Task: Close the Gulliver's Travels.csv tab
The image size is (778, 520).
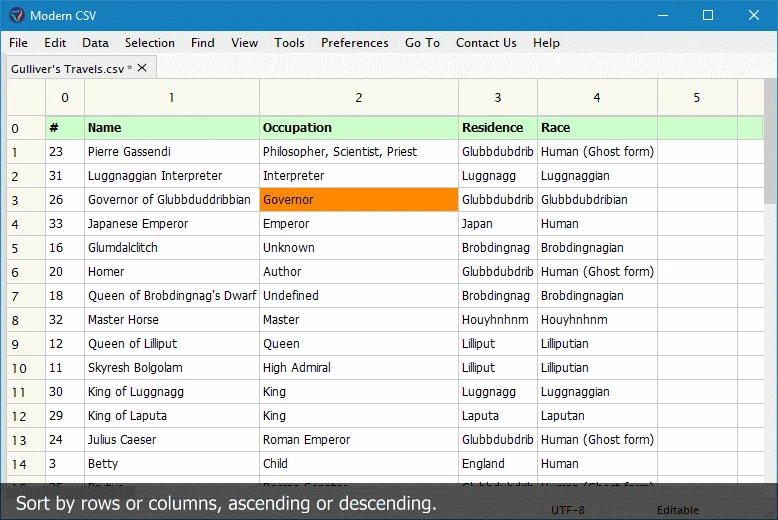Action: [x=142, y=67]
